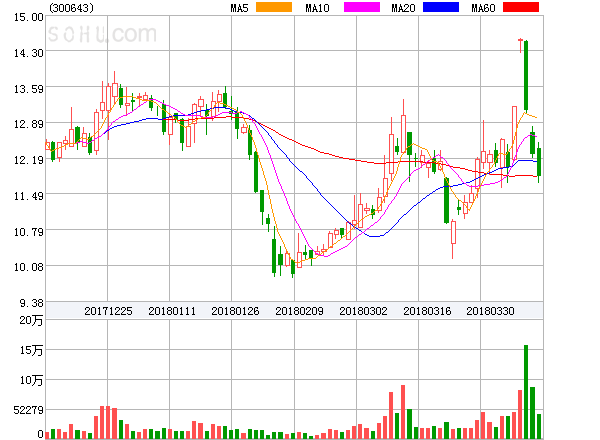The image size is (600, 440).
Task: Click the red MA60 legend swatch
Action: [521, 7]
